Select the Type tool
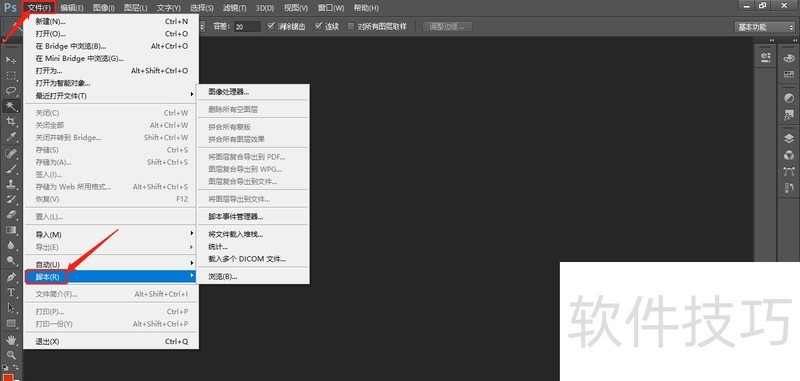 (11, 292)
